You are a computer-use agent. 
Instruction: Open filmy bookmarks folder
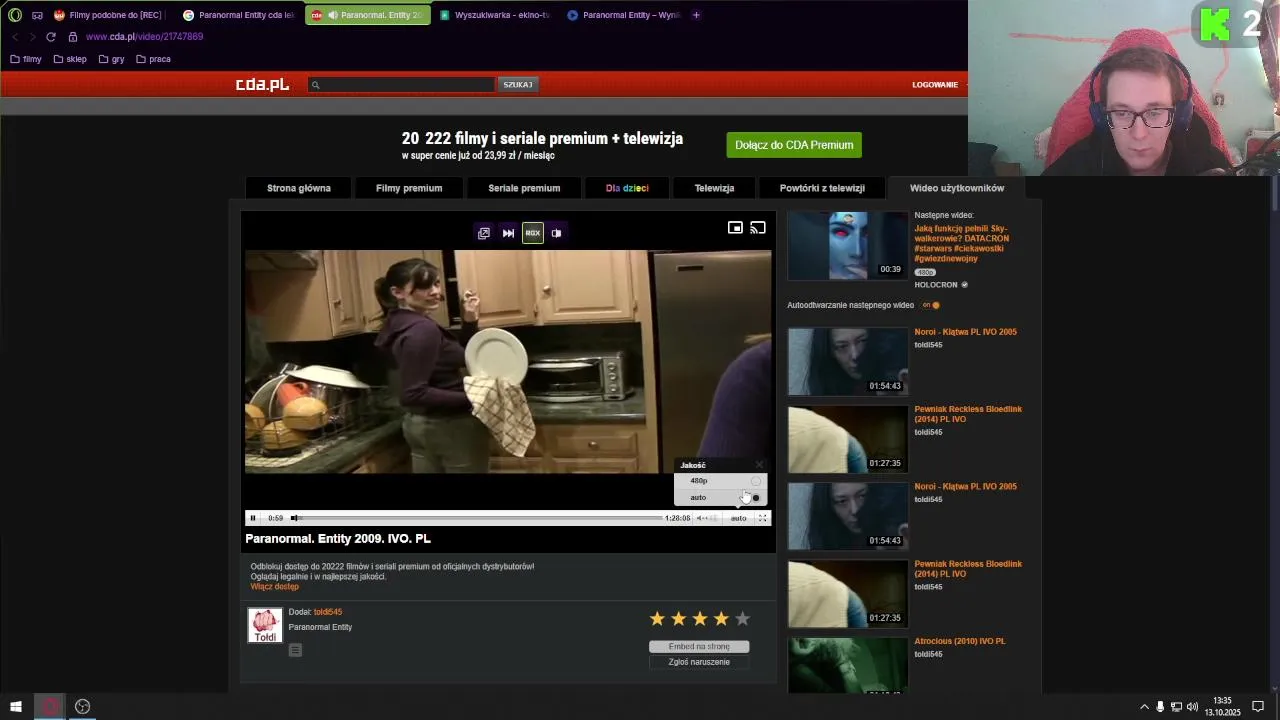click(26, 59)
